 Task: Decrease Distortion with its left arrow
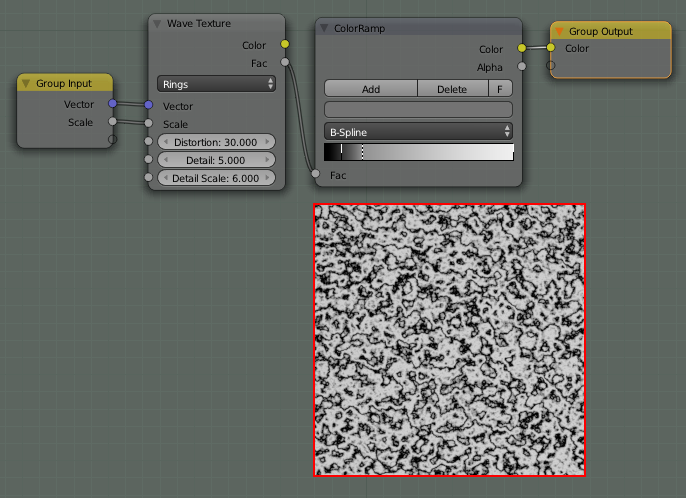coord(166,142)
